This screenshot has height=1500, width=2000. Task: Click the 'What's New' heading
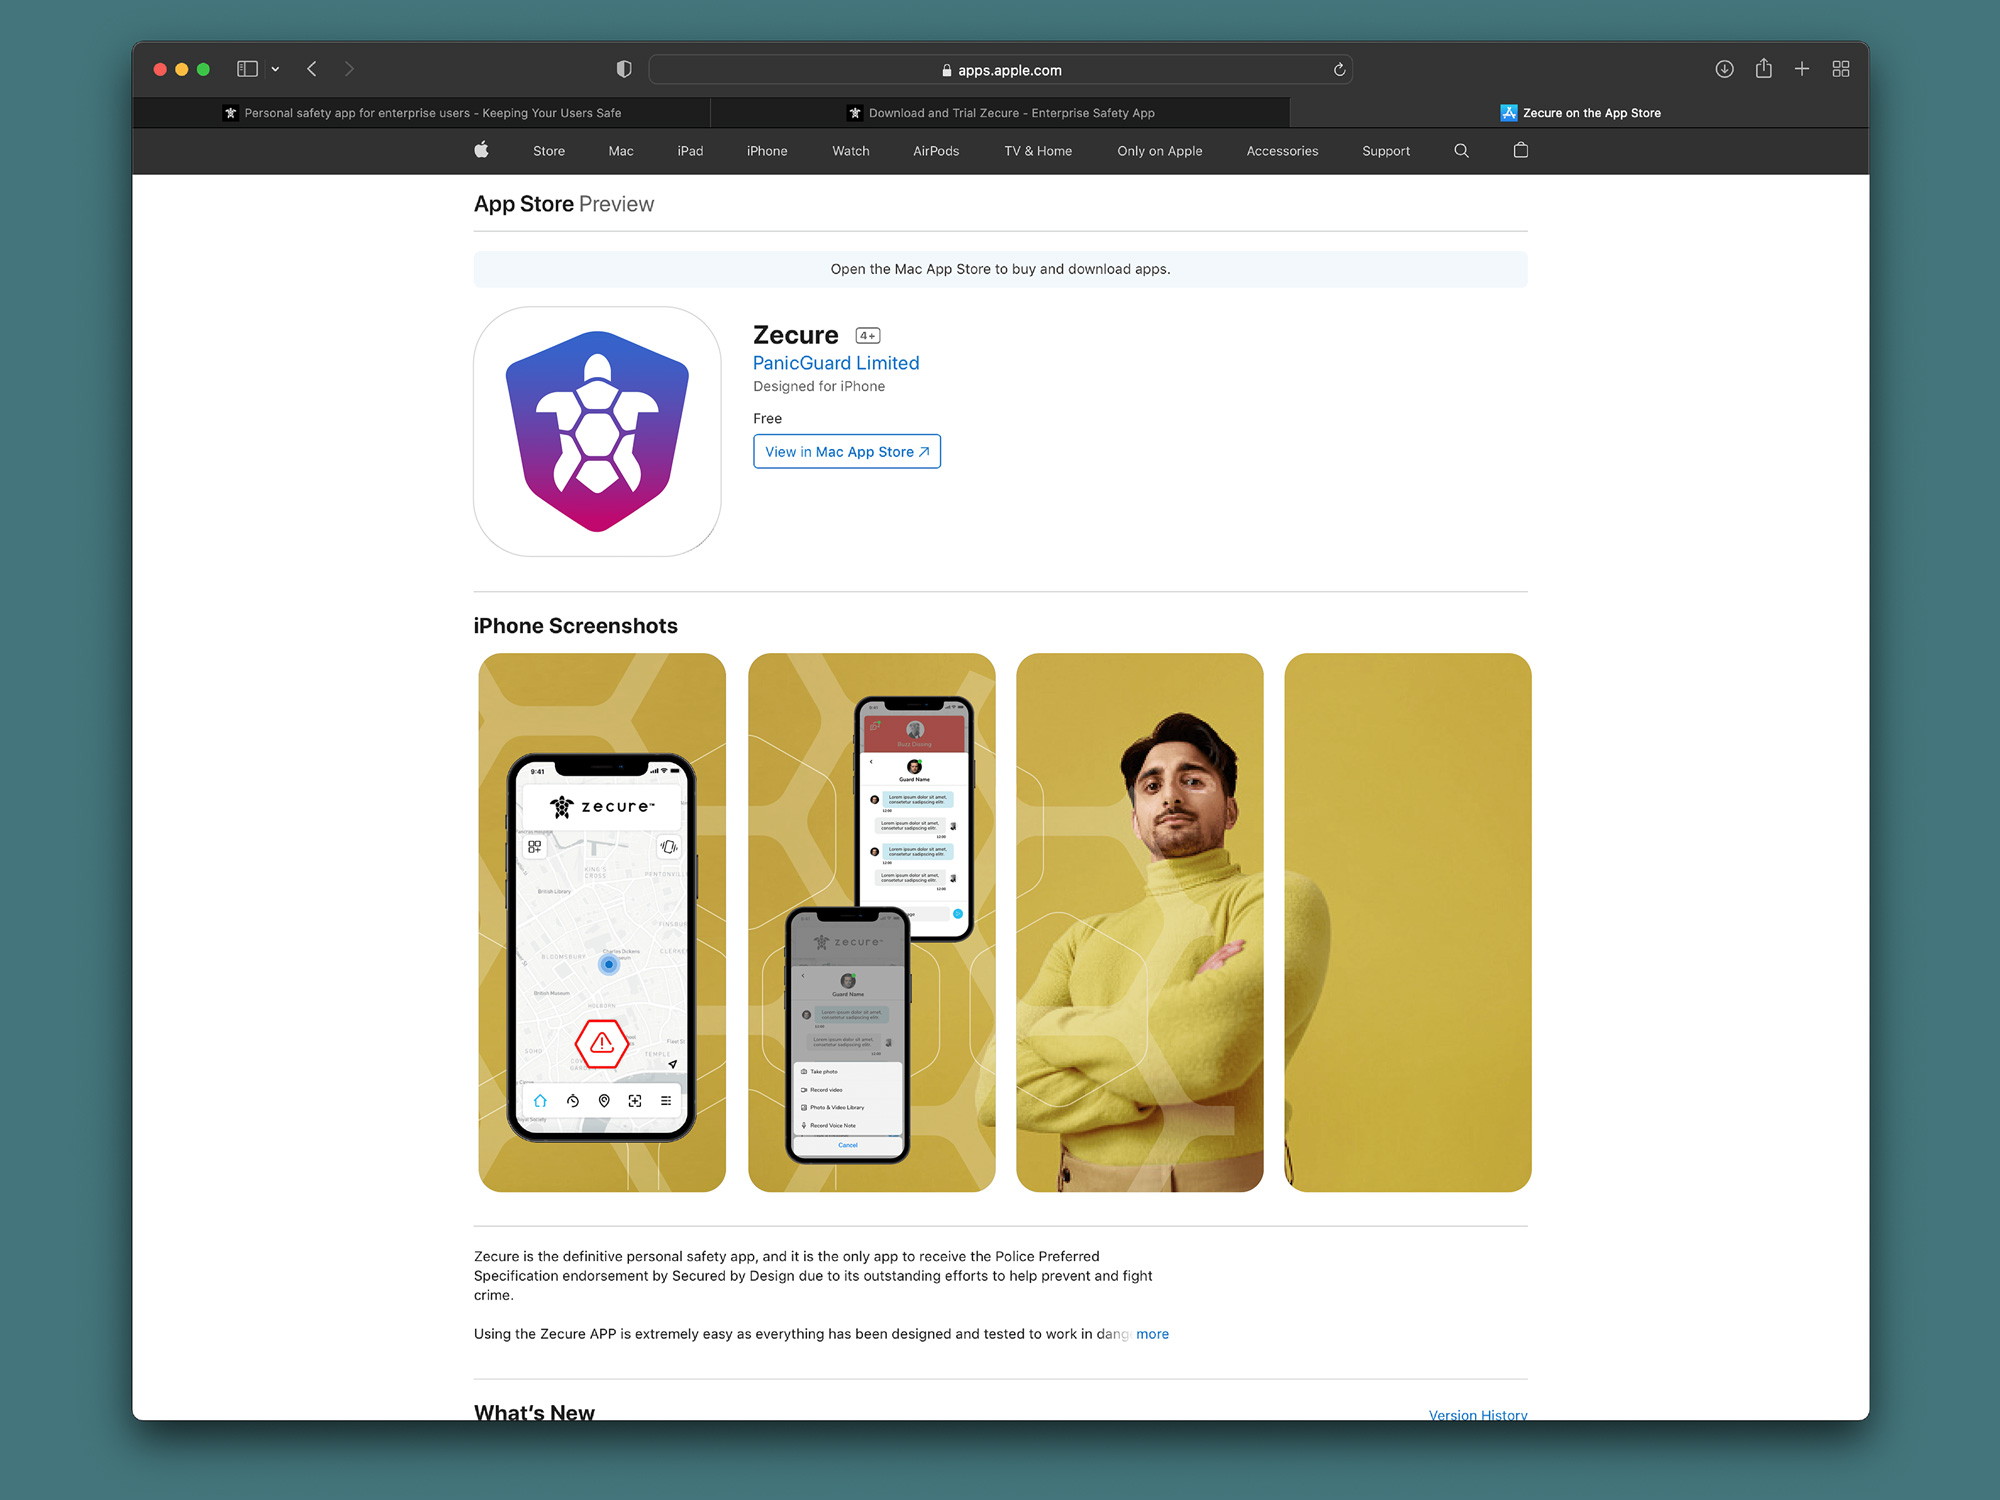pyautogui.click(x=534, y=1411)
